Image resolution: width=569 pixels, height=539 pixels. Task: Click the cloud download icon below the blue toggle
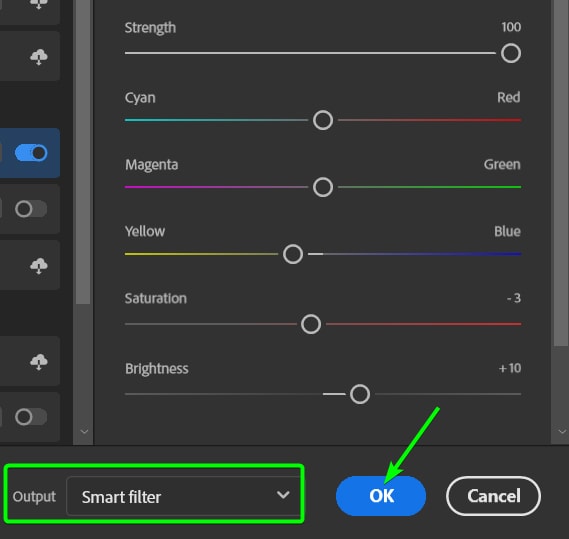tap(38, 266)
